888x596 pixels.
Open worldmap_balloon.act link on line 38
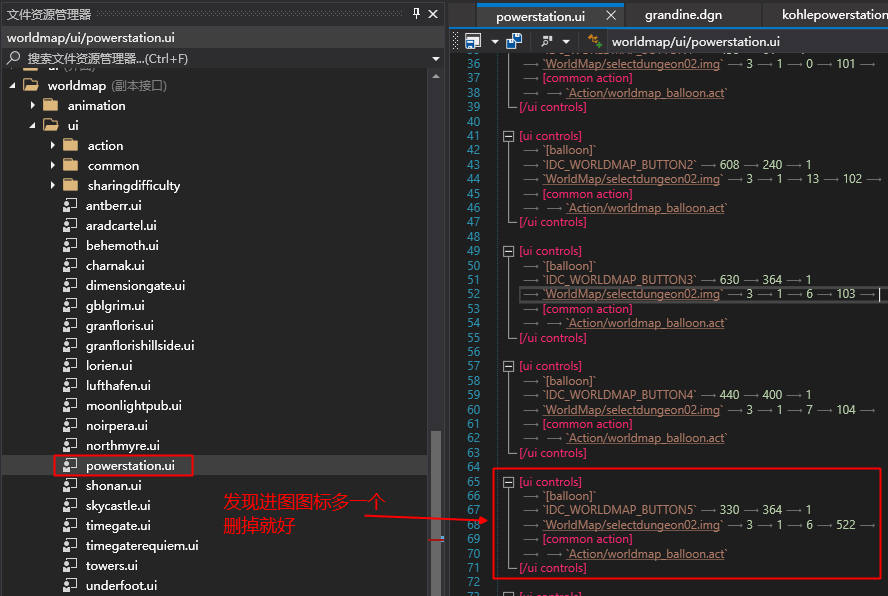(x=646, y=92)
